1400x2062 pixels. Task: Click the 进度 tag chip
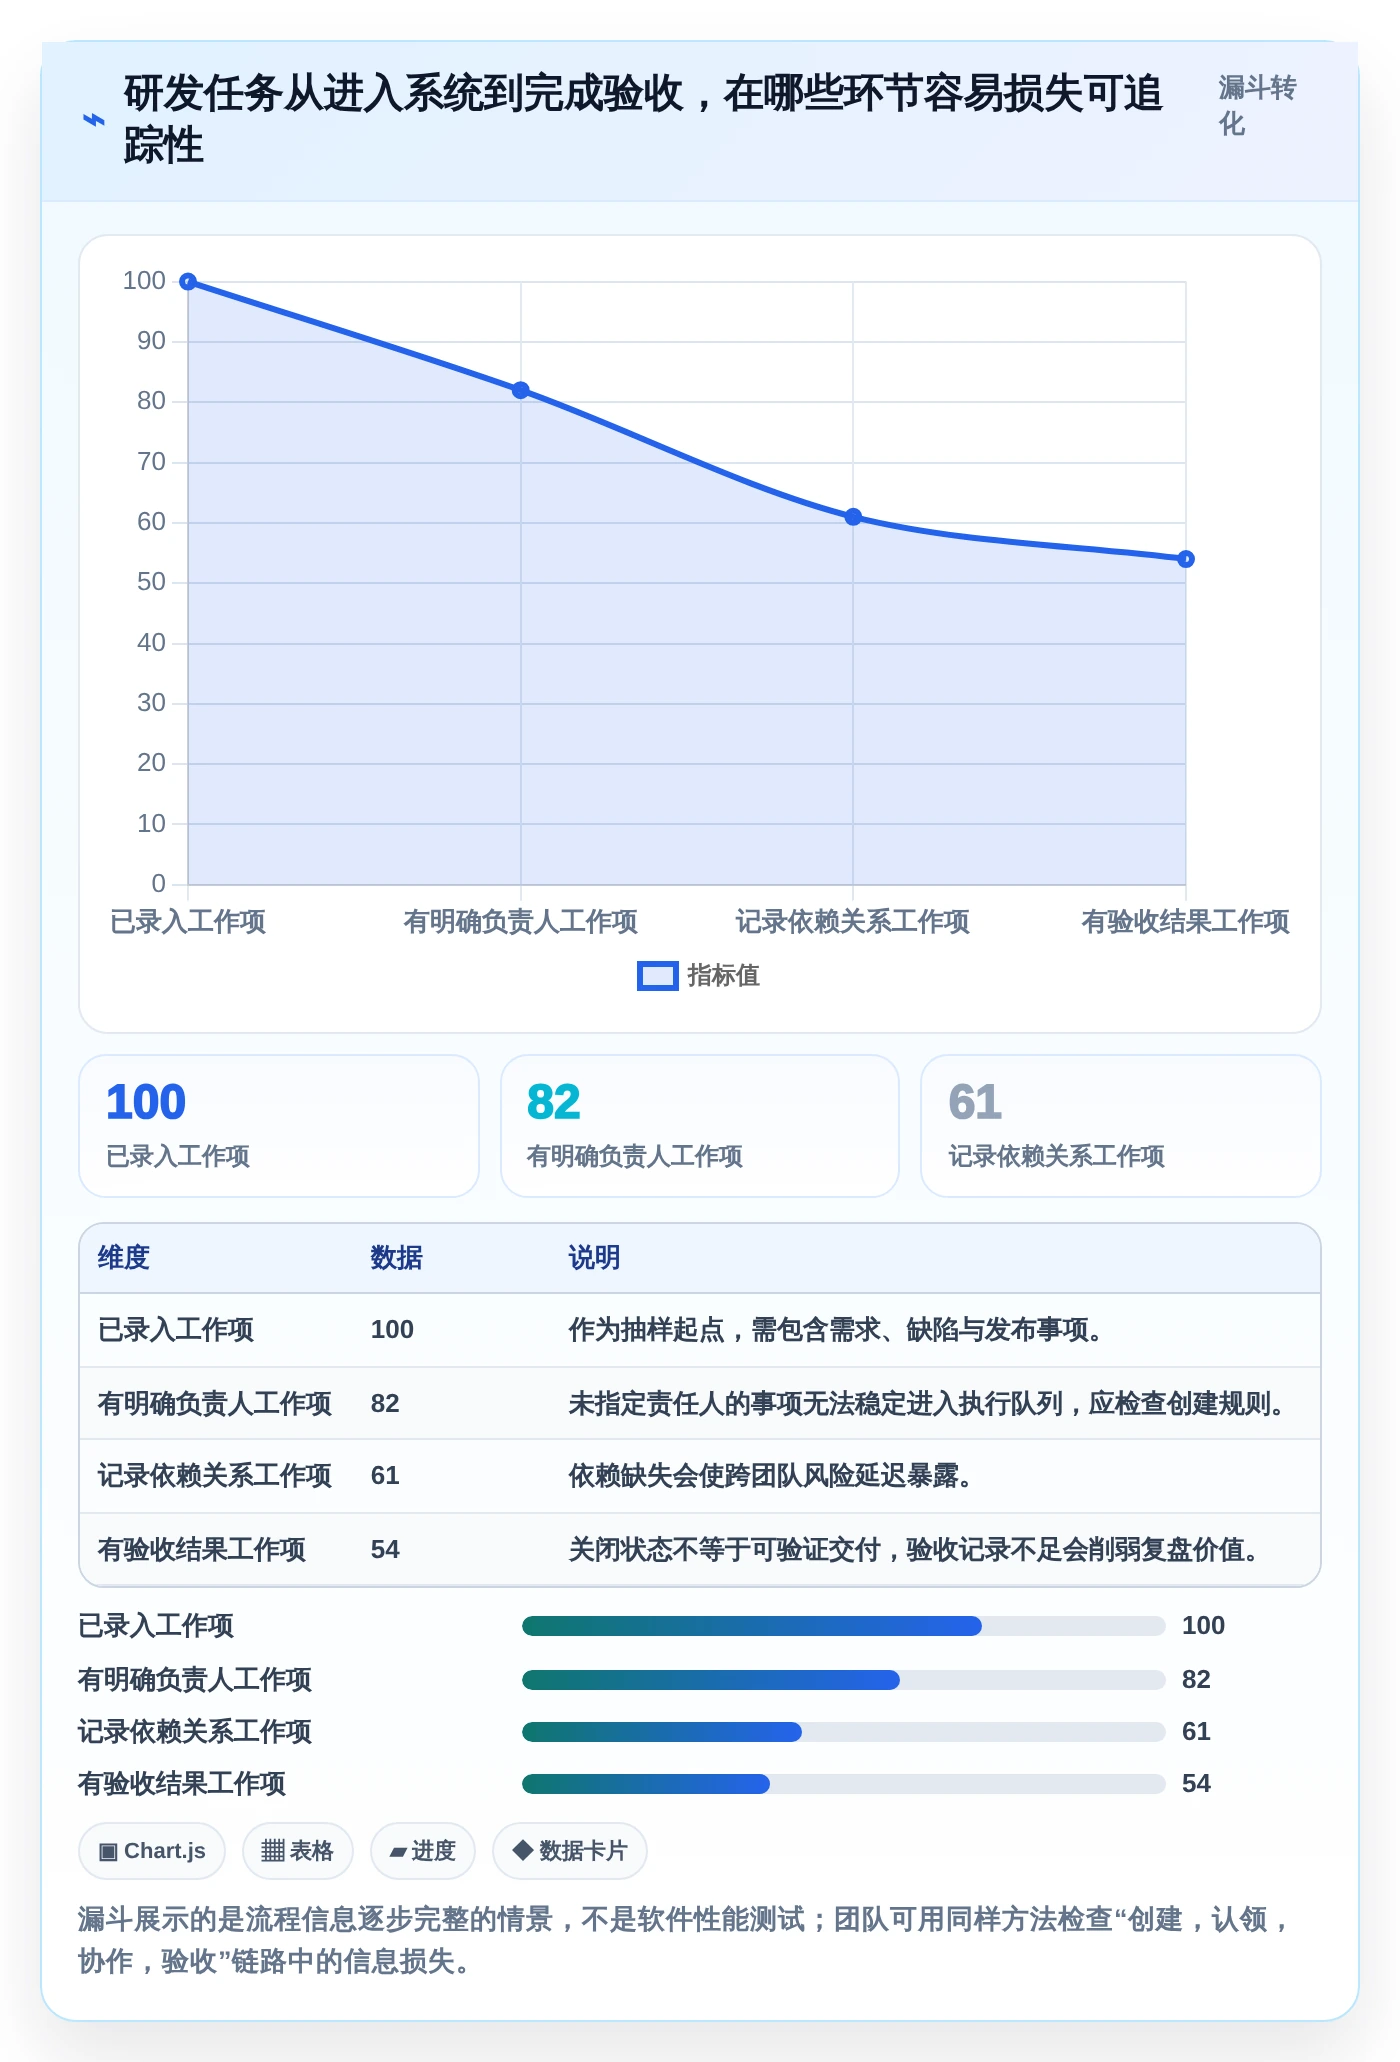423,1852
